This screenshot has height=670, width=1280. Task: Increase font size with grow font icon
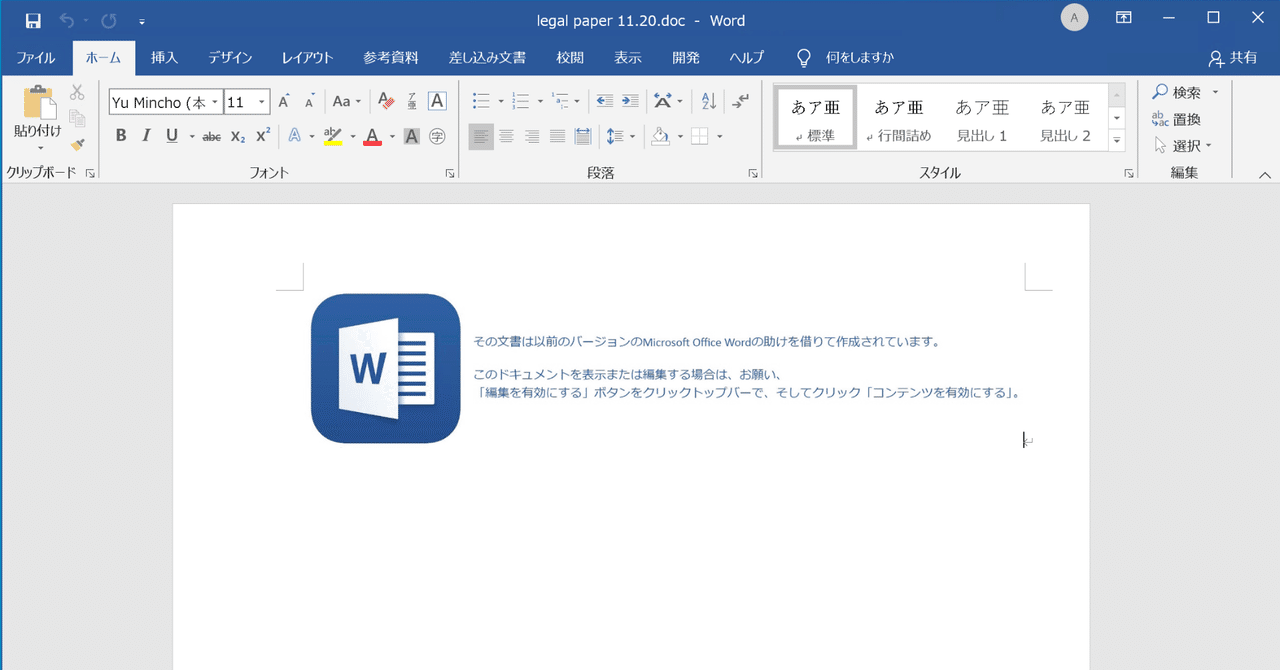284,101
